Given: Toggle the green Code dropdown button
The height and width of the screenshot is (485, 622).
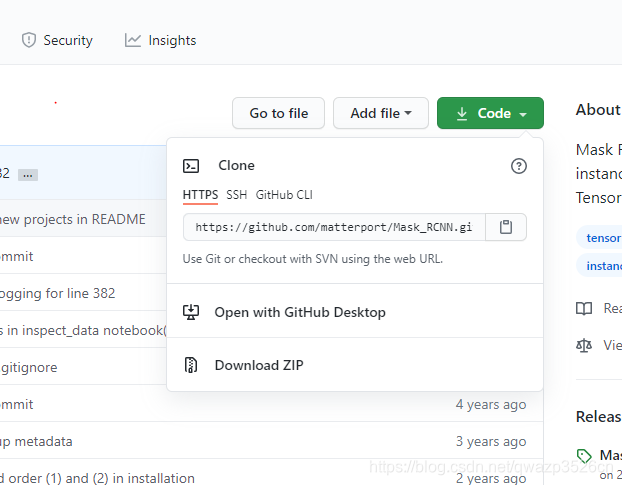Looking at the screenshot, I should point(490,113).
